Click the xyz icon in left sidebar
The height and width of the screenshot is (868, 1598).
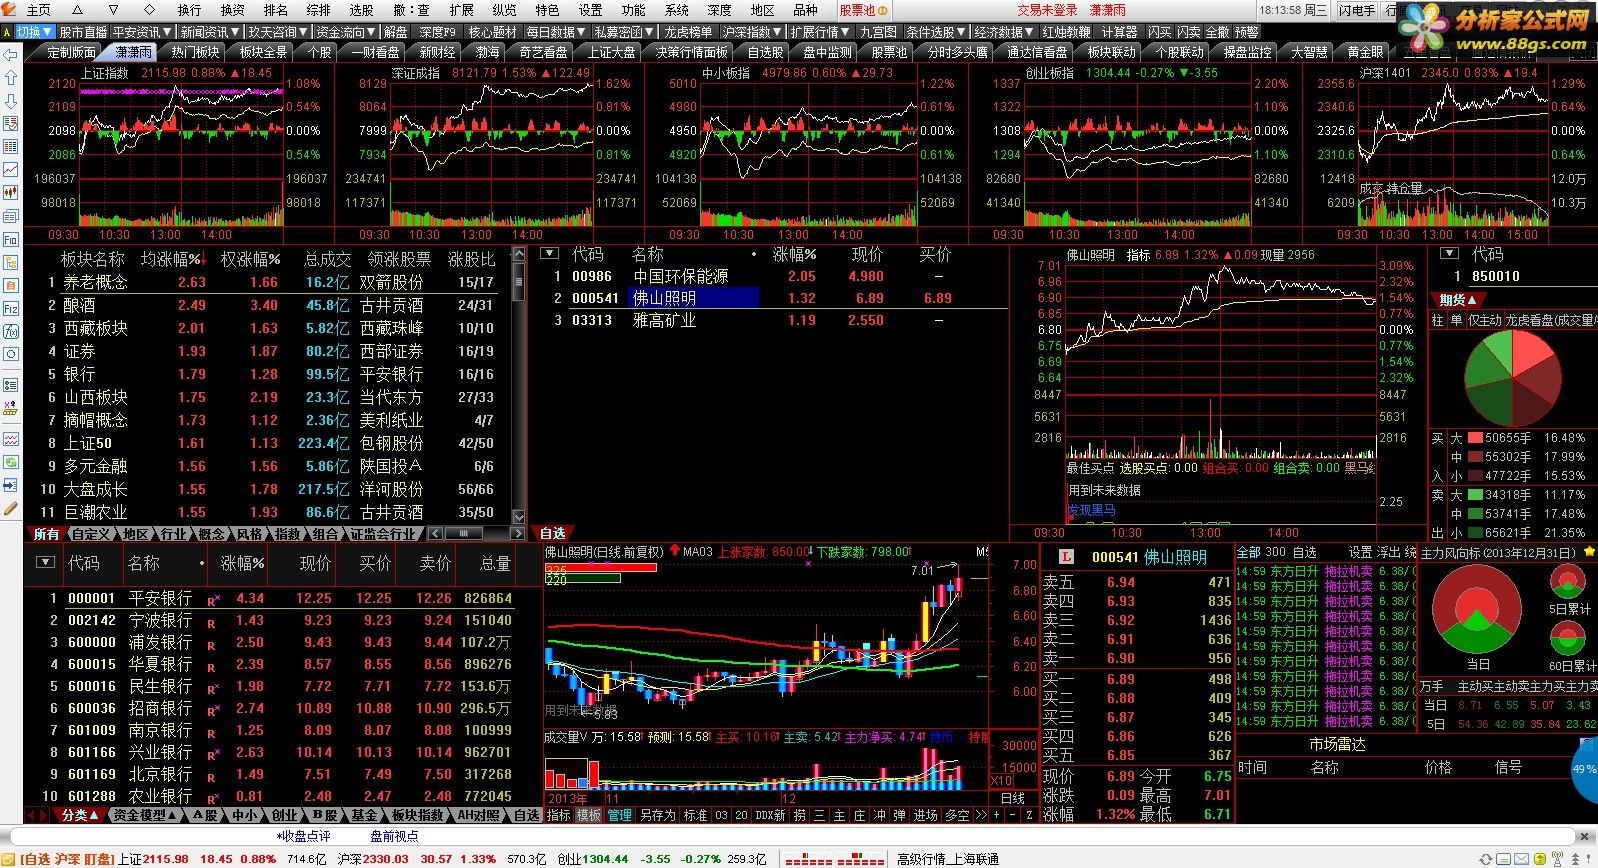point(11,407)
